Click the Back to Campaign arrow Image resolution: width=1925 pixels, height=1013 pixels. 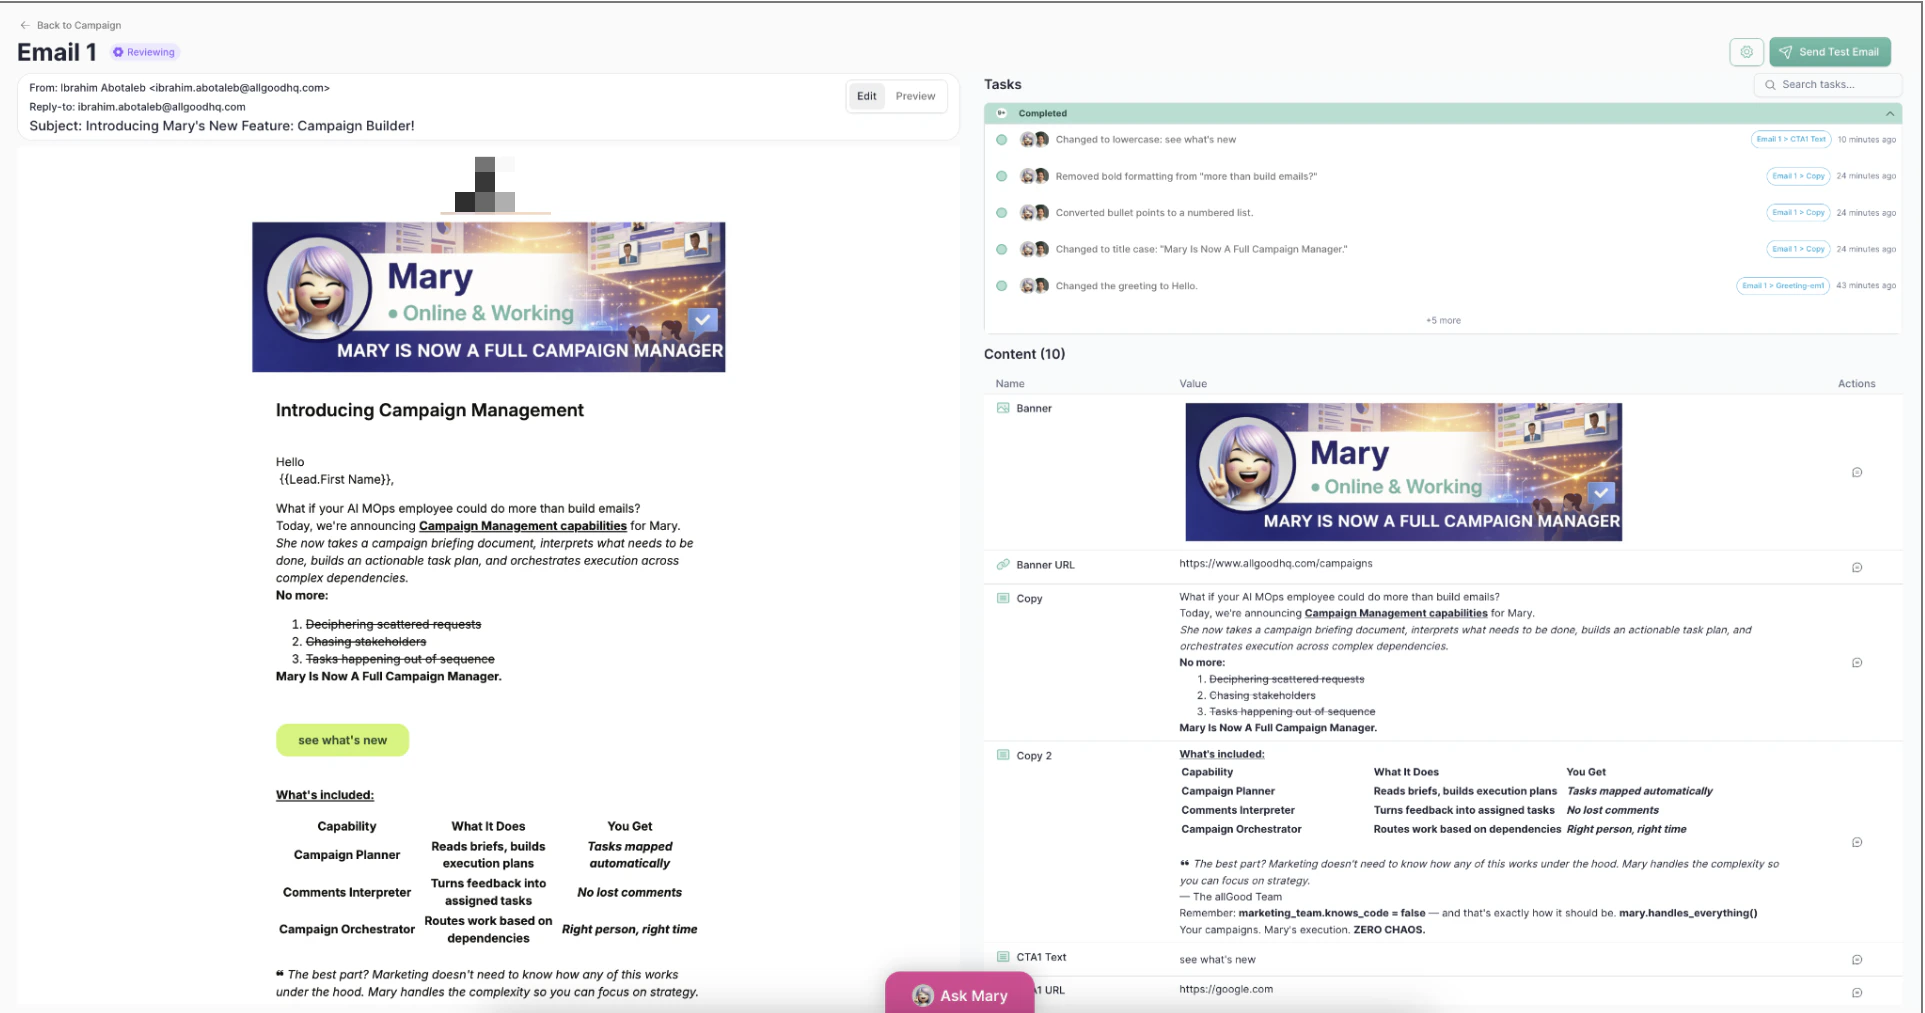(x=24, y=25)
